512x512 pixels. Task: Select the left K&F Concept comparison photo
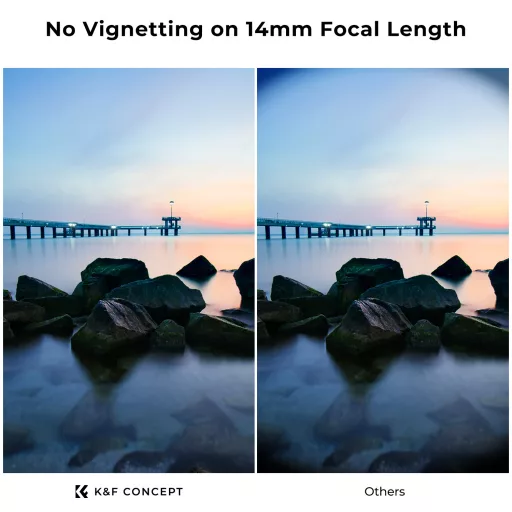click(129, 270)
